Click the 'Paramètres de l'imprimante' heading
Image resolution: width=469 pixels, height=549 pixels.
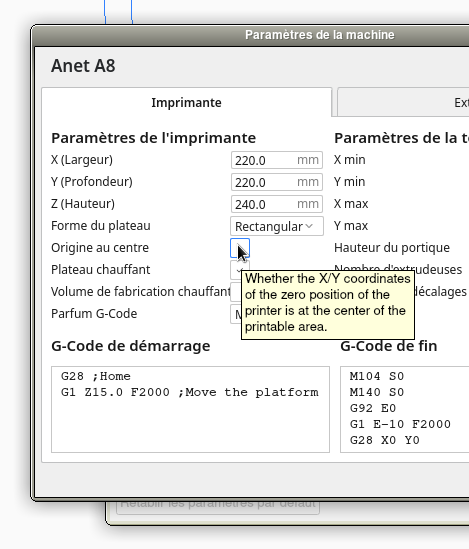click(x=154, y=138)
